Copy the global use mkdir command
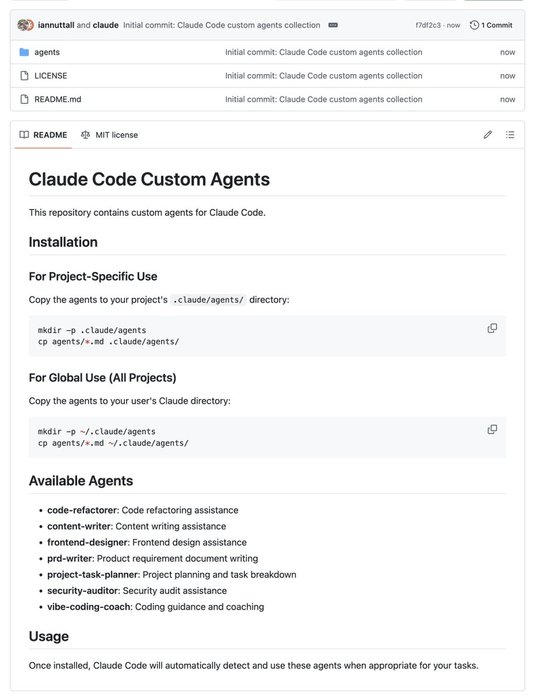 click(x=492, y=429)
